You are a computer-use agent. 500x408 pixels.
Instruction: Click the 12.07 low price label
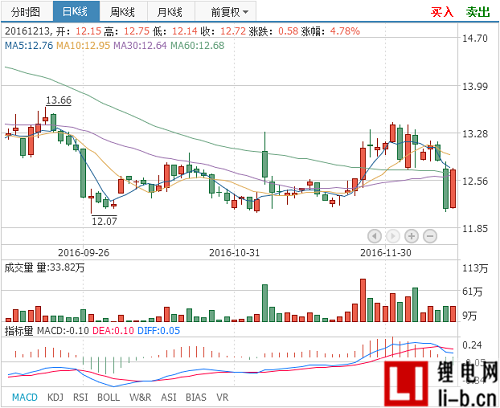click(x=104, y=221)
